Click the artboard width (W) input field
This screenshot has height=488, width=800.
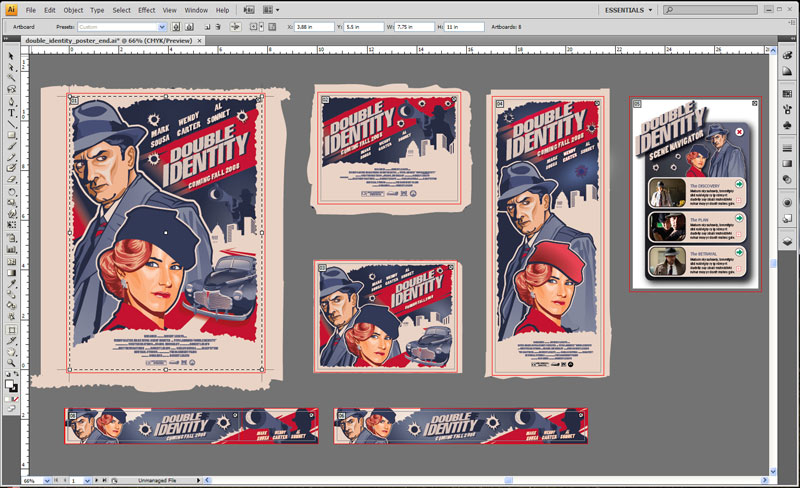coord(415,26)
